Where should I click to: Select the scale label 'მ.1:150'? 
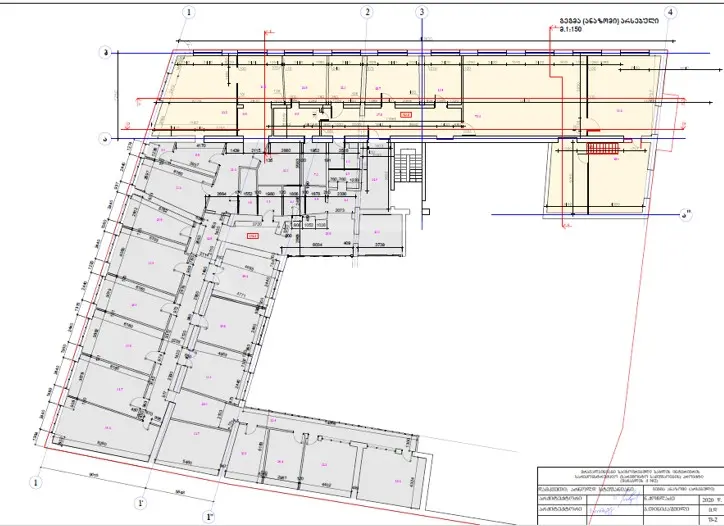pyautogui.click(x=571, y=30)
